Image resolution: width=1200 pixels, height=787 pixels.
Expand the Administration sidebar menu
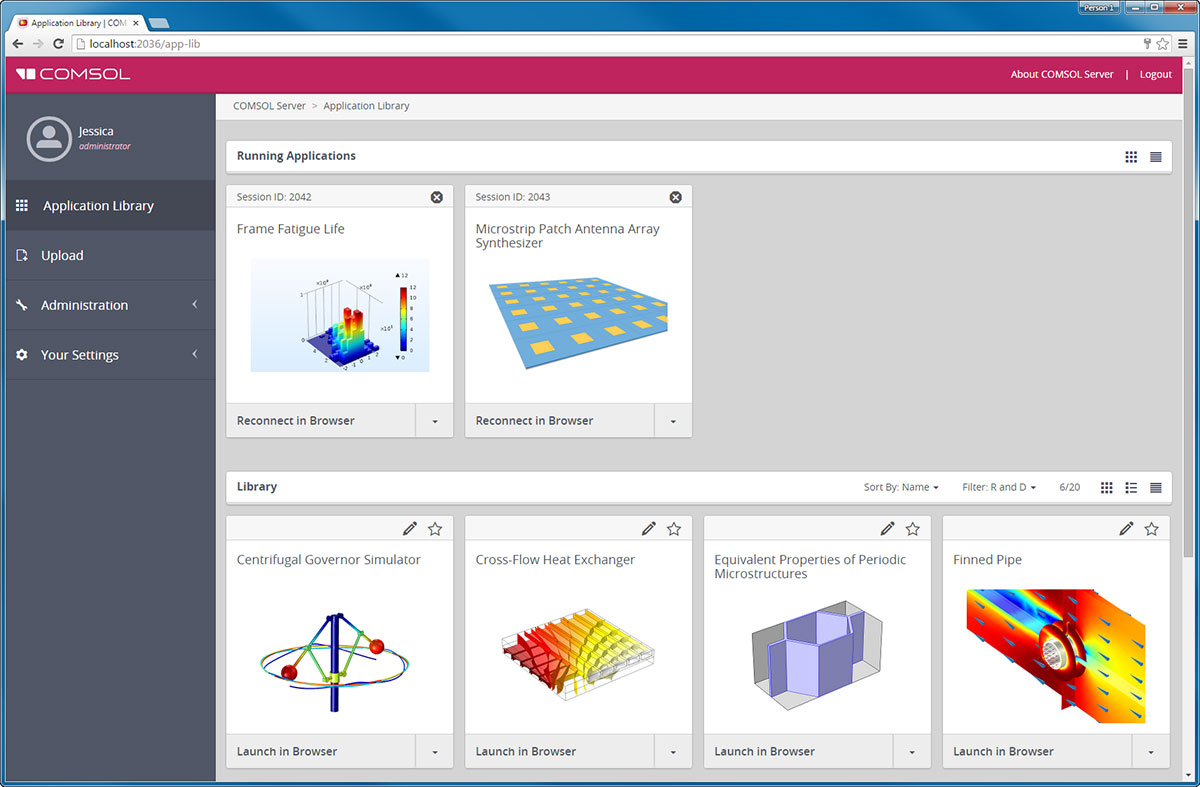point(108,305)
